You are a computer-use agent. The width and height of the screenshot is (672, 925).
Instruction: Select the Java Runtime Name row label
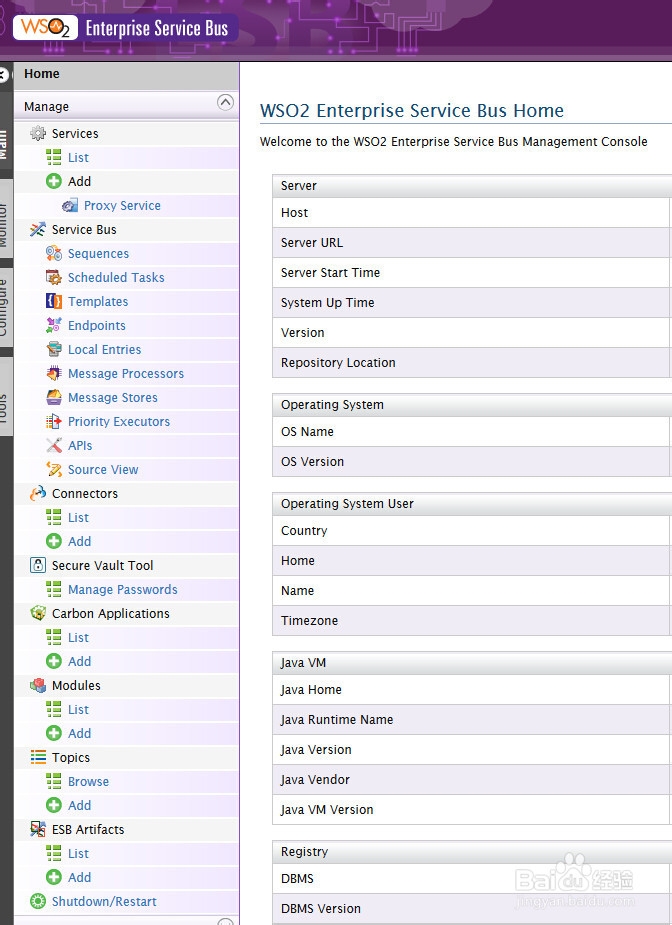[x=336, y=720]
